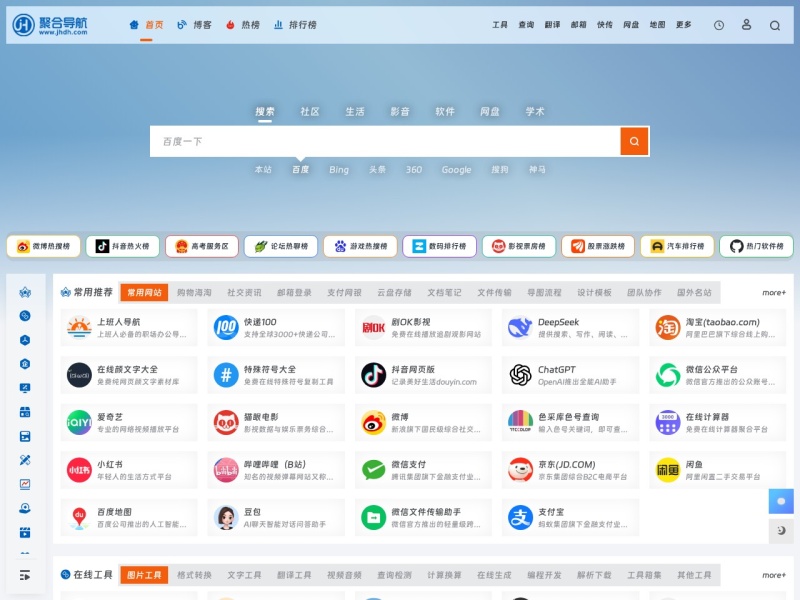This screenshot has width=800, height=600.
Task: Open the 工具 header menu
Action: (x=499, y=24)
